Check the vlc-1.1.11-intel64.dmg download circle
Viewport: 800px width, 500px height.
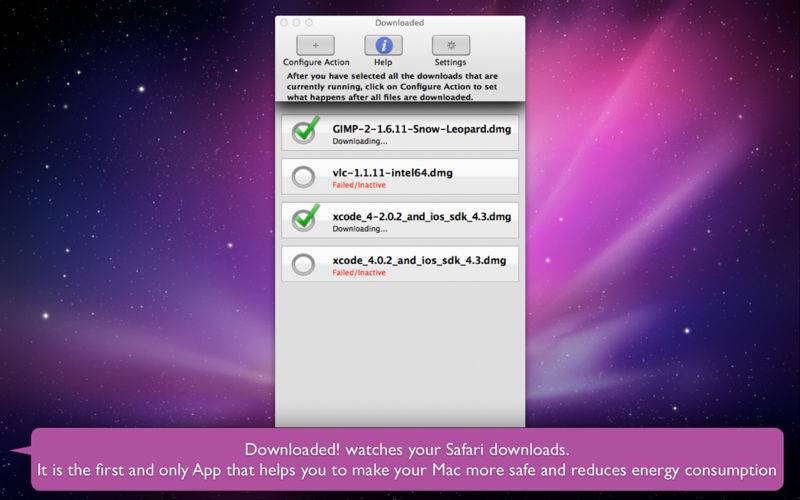(x=304, y=177)
